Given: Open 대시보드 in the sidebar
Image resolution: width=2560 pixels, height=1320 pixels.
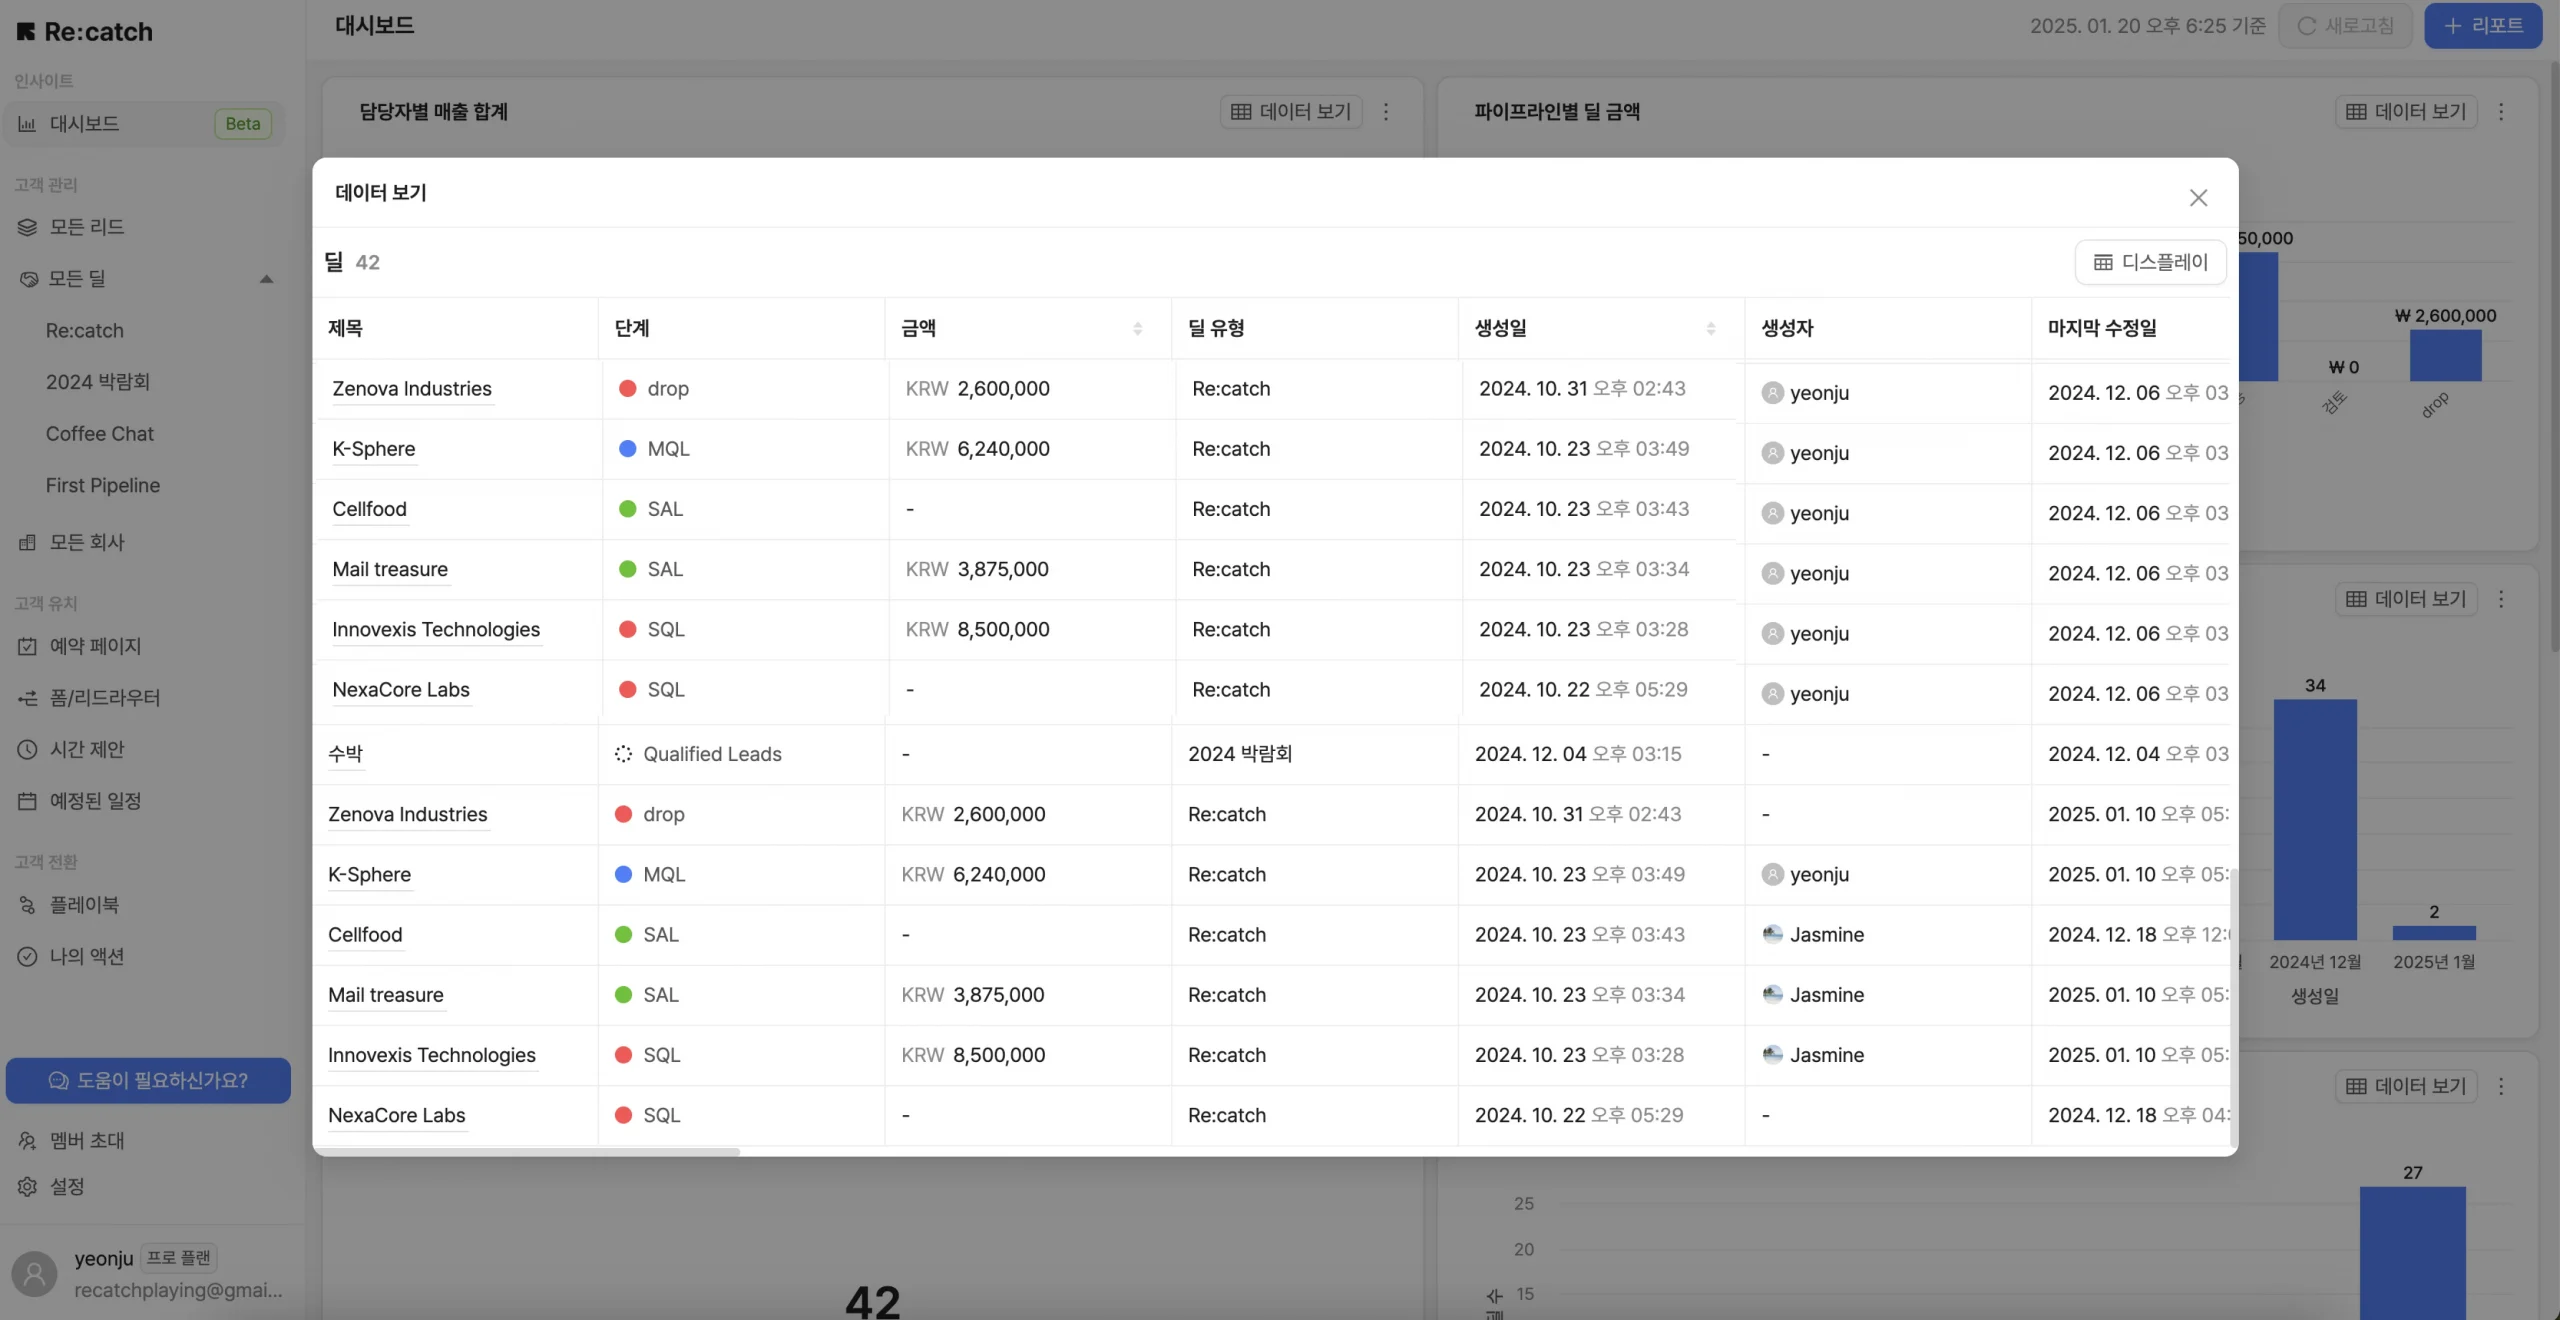Looking at the screenshot, I should tap(144, 124).
